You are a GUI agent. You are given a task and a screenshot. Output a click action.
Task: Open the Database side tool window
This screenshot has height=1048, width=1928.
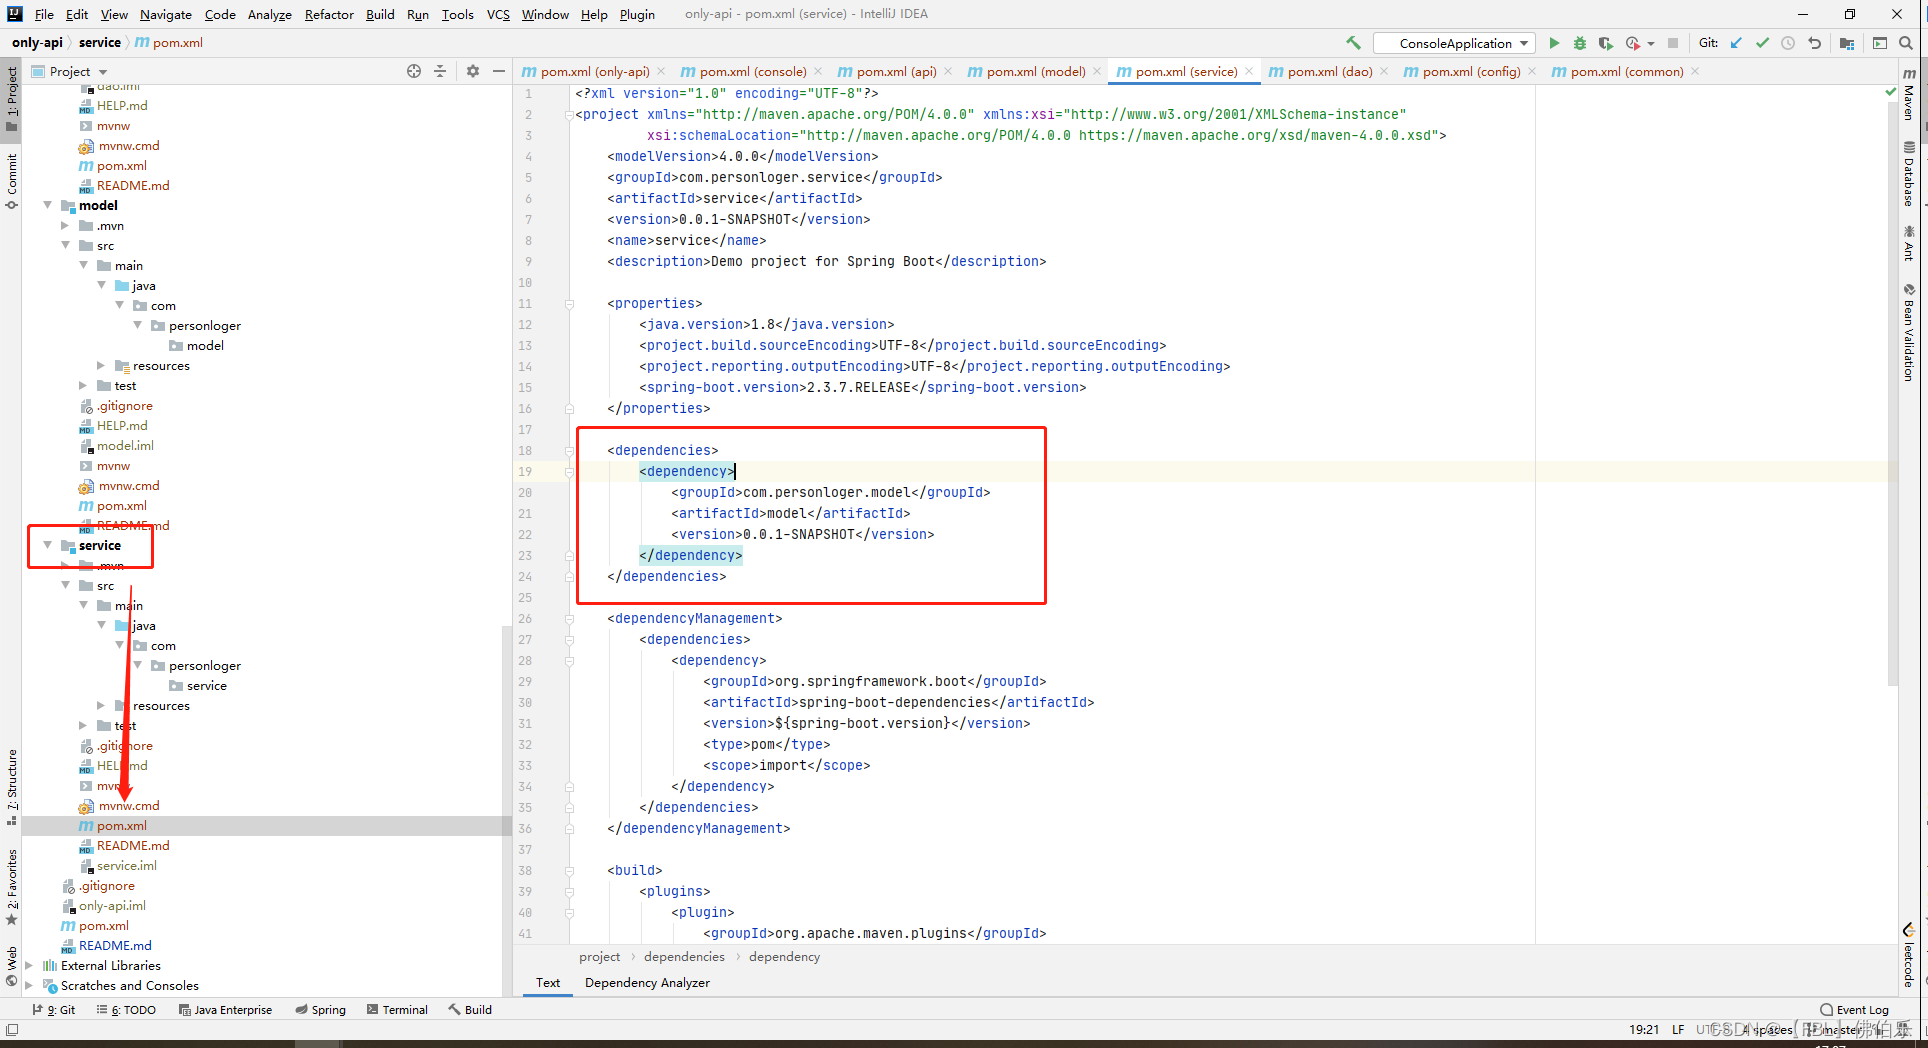click(1909, 174)
